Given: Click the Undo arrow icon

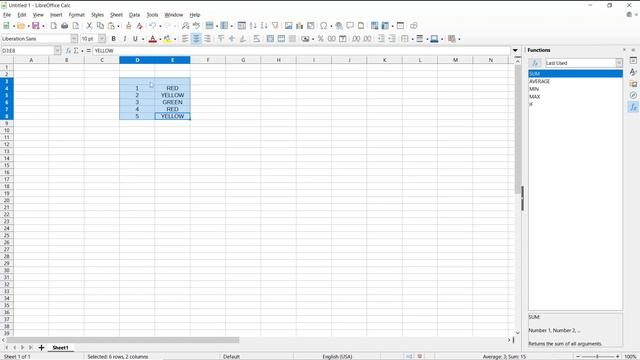Looking at the screenshot, I should pos(153,26).
